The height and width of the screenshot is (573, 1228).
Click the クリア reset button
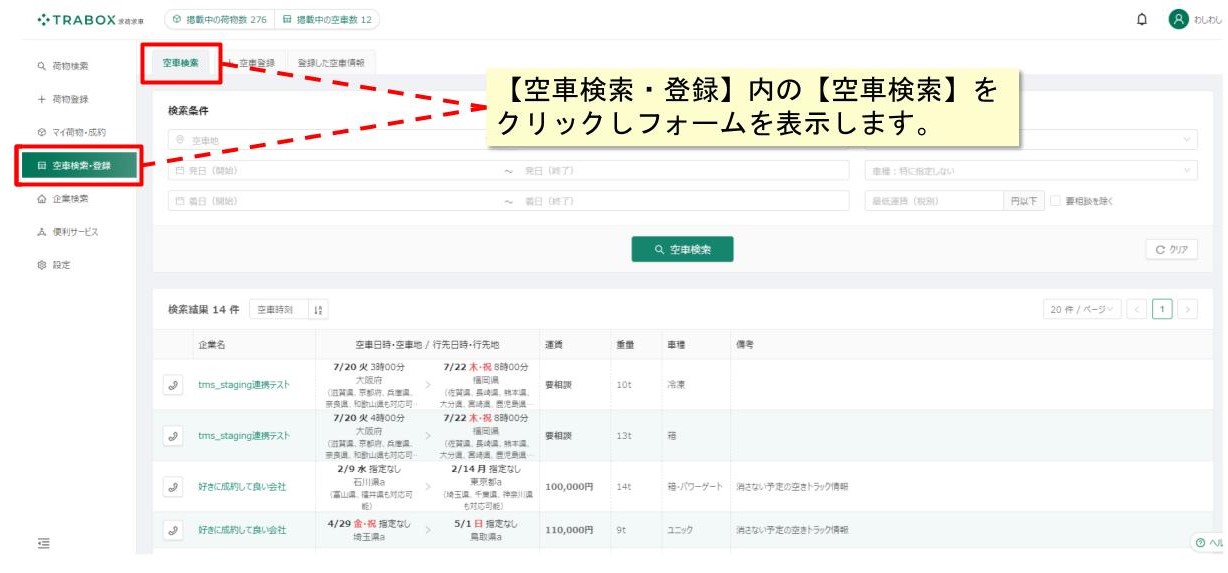click(x=1171, y=250)
